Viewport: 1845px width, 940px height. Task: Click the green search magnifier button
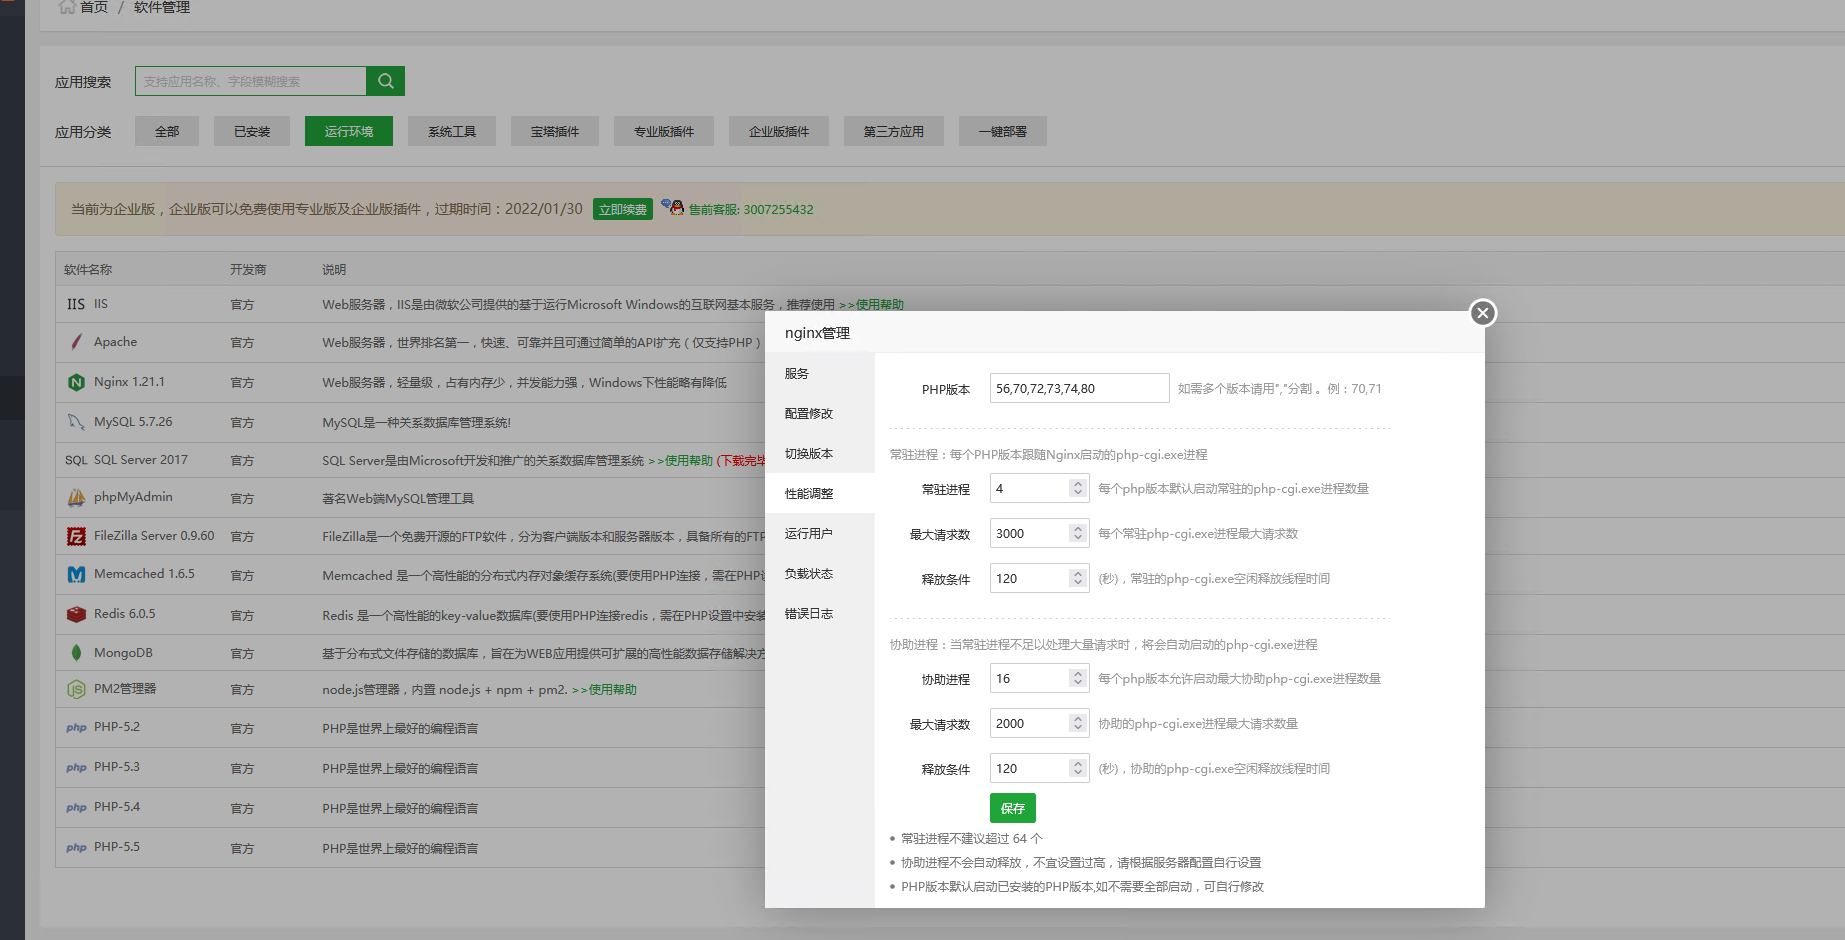[x=385, y=81]
